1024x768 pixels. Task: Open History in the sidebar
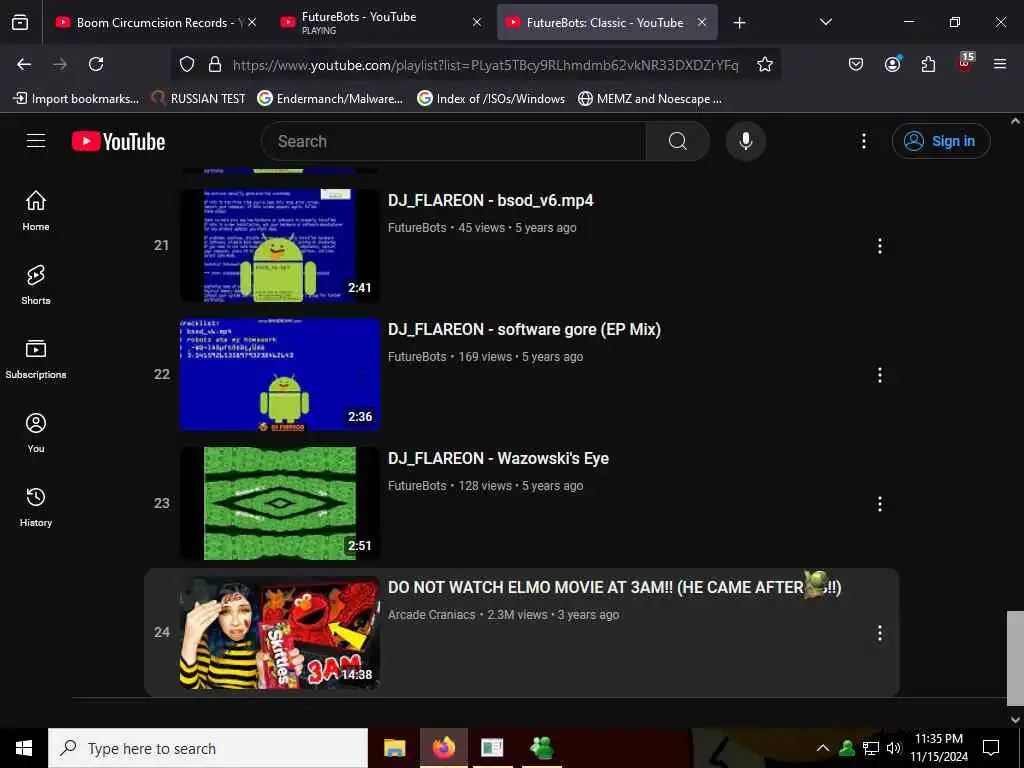coord(36,507)
